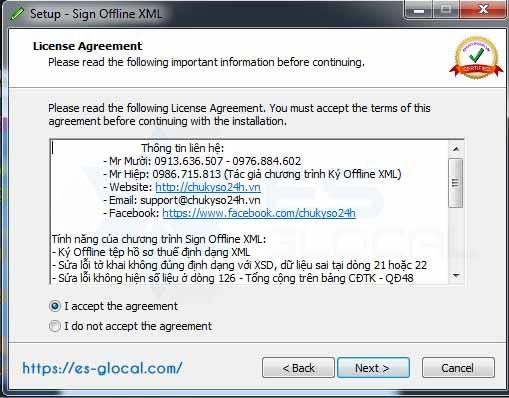Click the disabled maximize window button
This screenshot has height=398, width=509.
pos(446,10)
